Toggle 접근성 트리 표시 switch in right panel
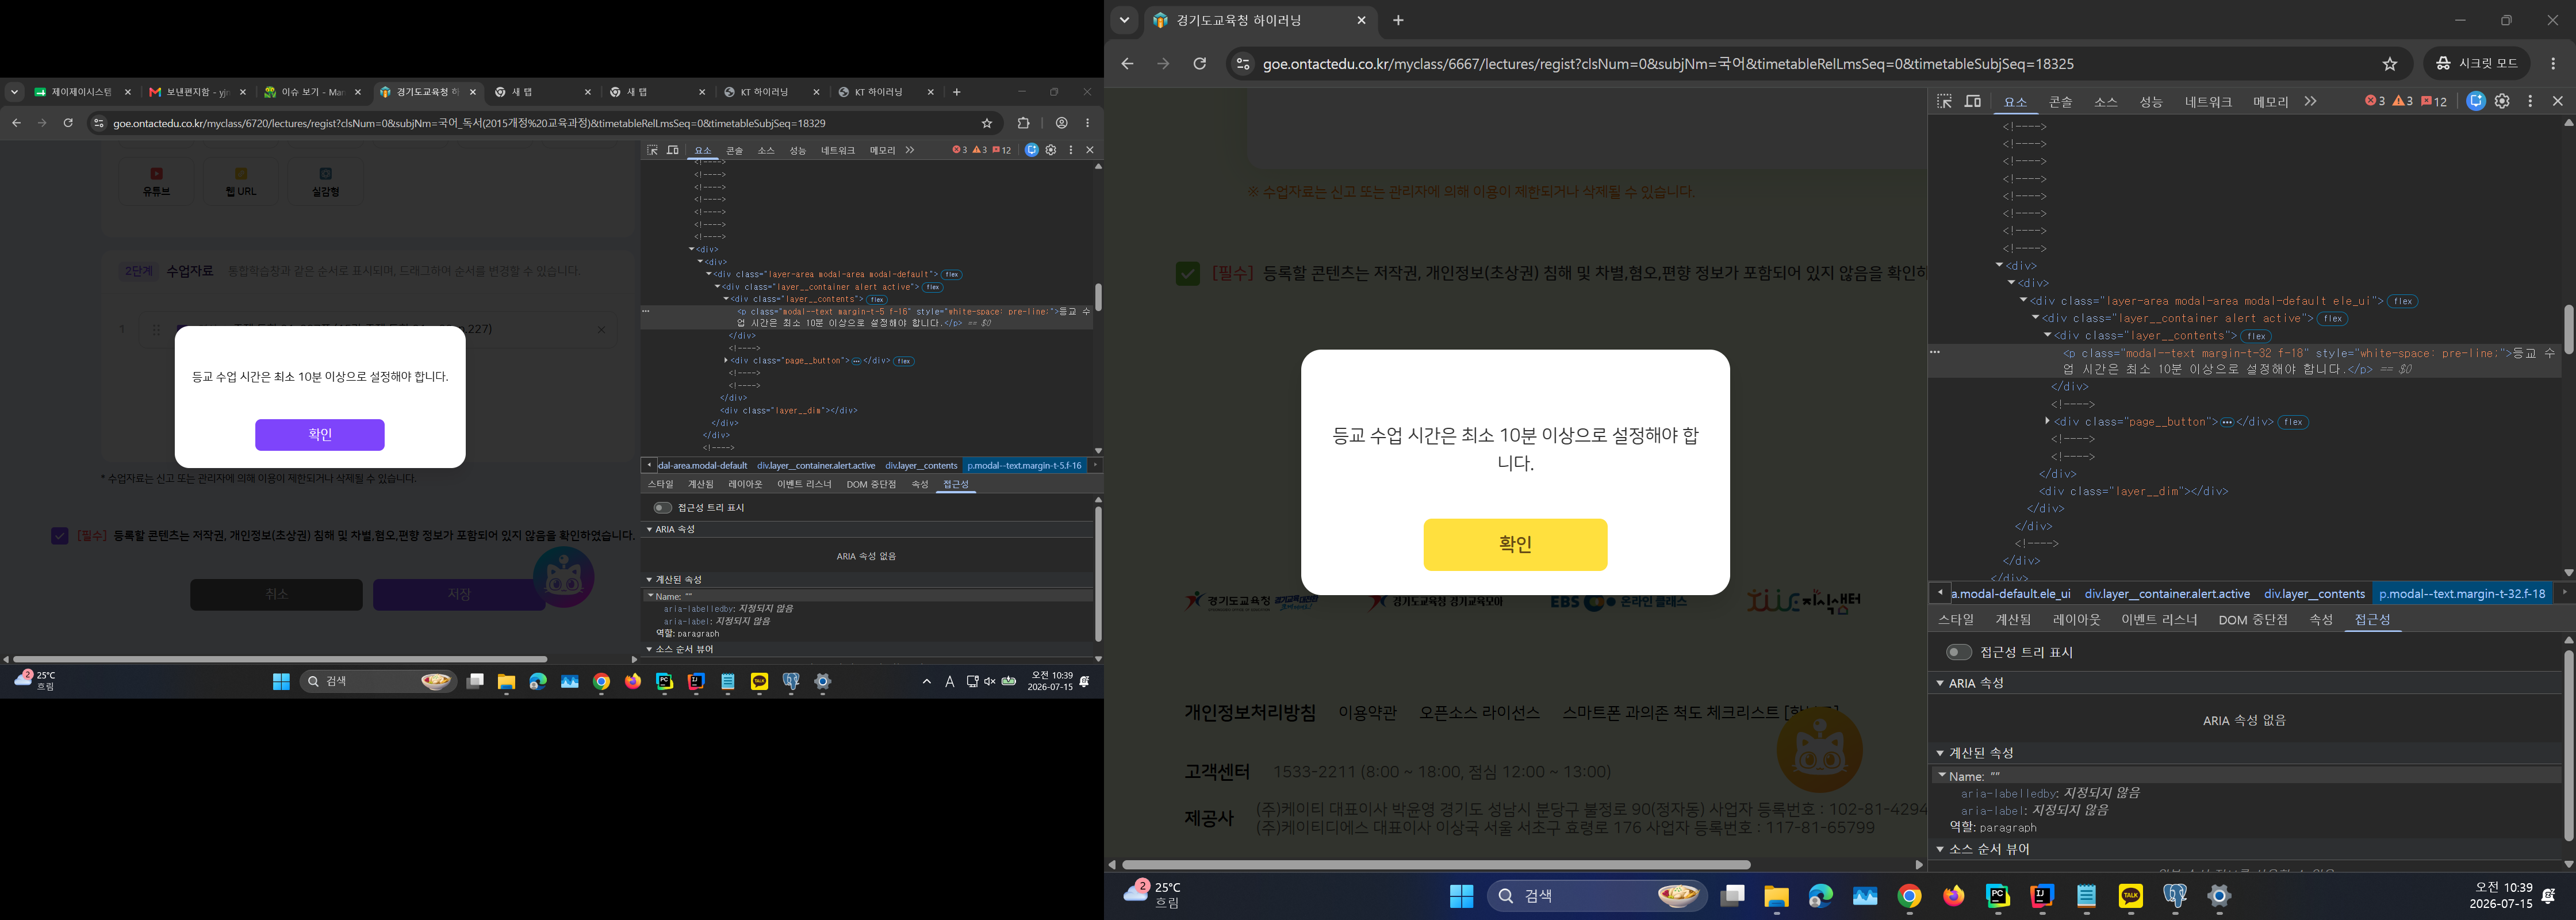This screenshot has height=920, width=2576. (1959, 652)
